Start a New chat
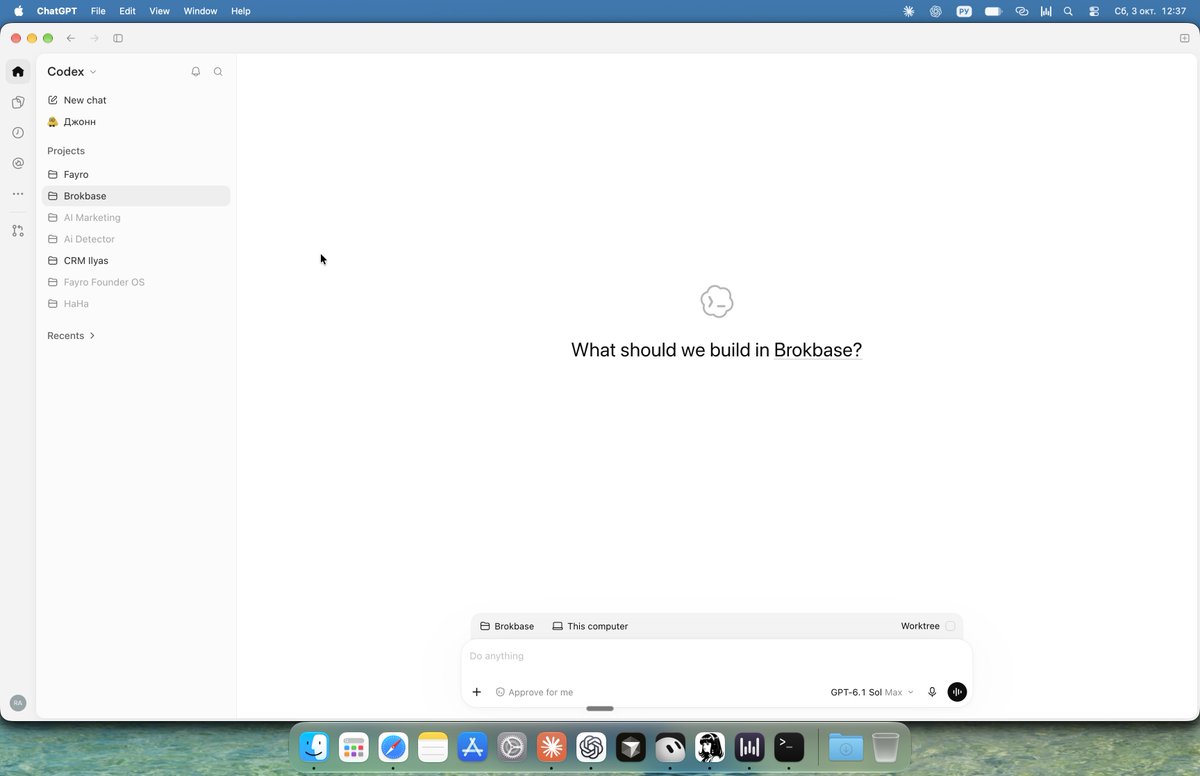Viewport: 1200px width, 776px height. coord(136,100)
